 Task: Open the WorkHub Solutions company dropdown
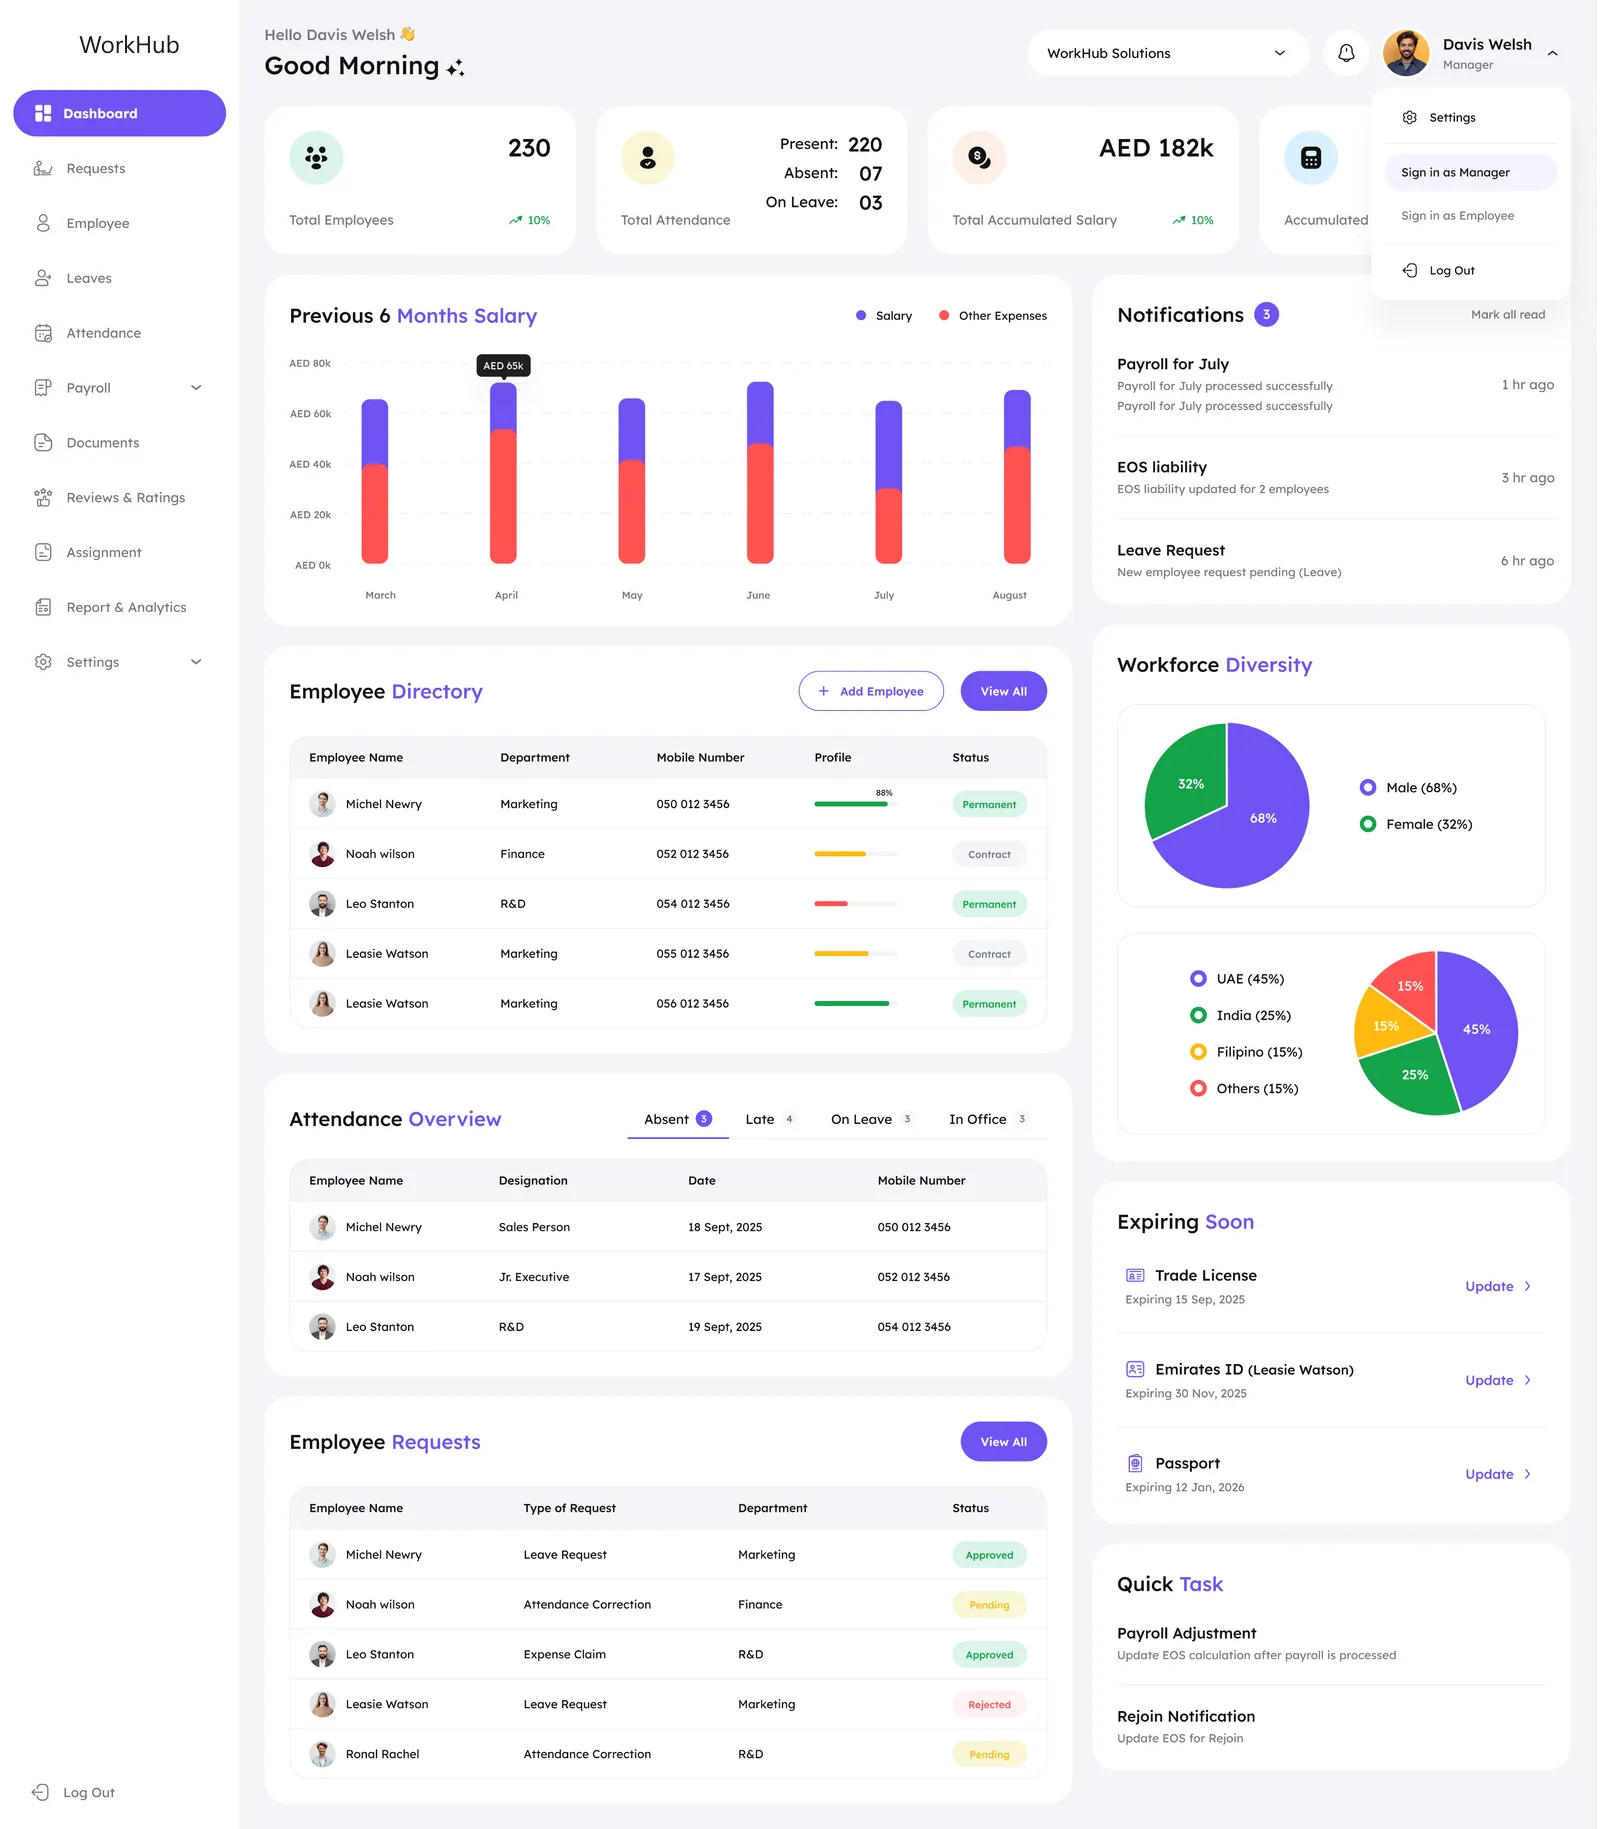1167,53
